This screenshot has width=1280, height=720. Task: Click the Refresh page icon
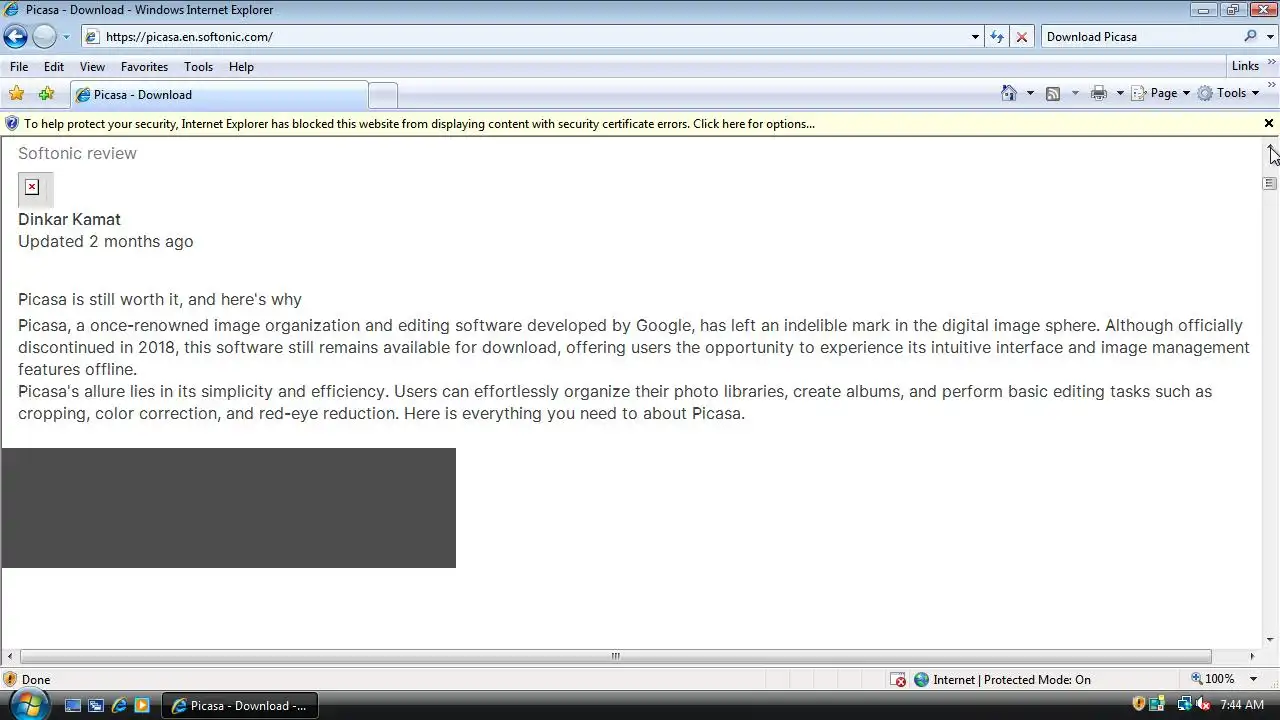pyautogui.click(x=997, y=37)
